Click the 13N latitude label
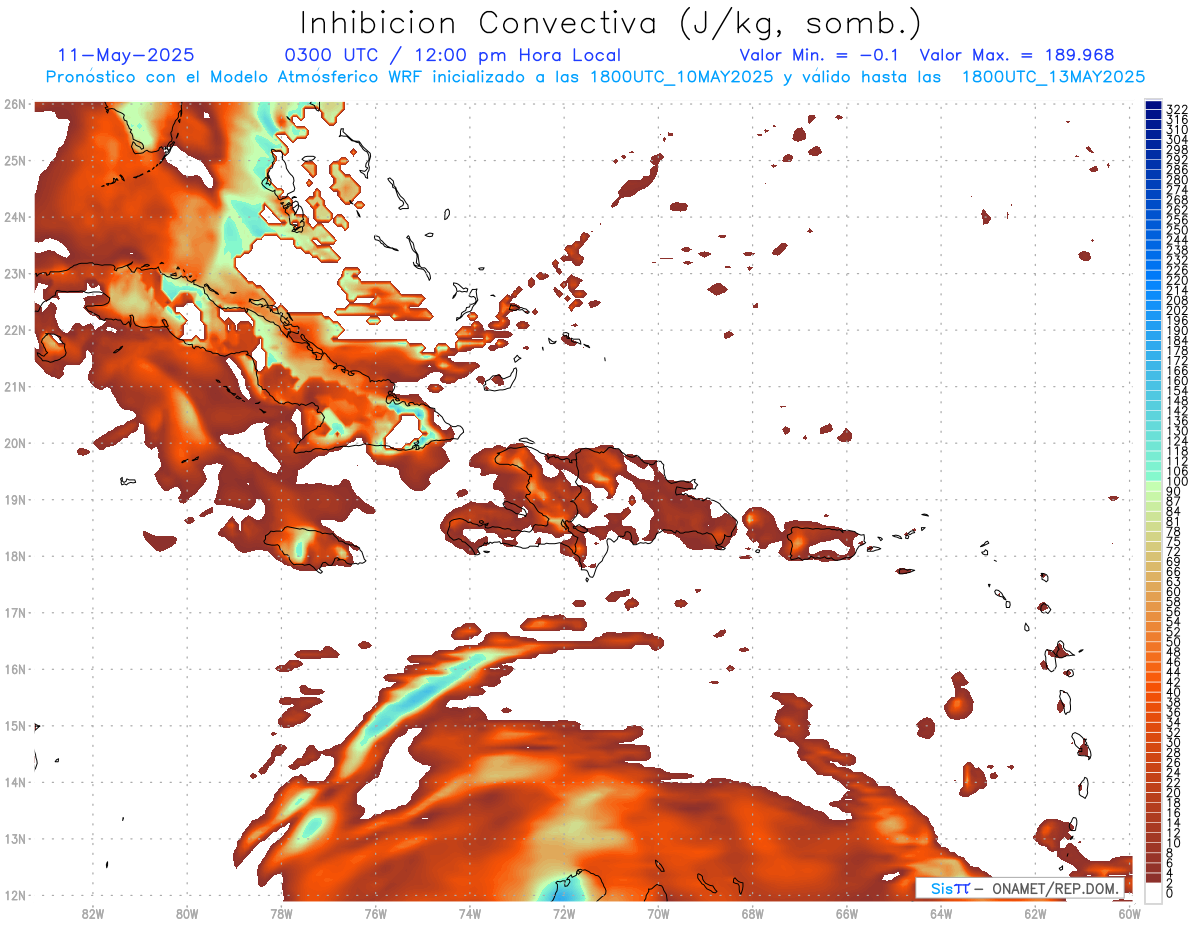Image resolution: width=1200 pixels, height=927 pixels. coord(14,838)
